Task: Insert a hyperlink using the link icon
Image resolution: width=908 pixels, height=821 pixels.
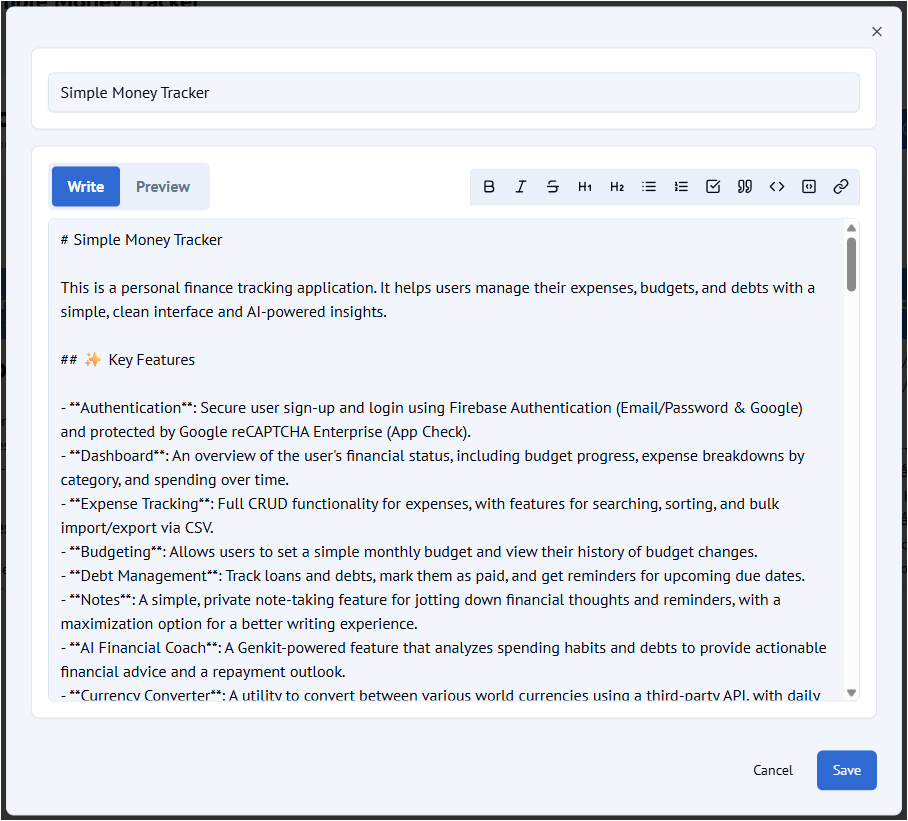Action: point(841,187)
